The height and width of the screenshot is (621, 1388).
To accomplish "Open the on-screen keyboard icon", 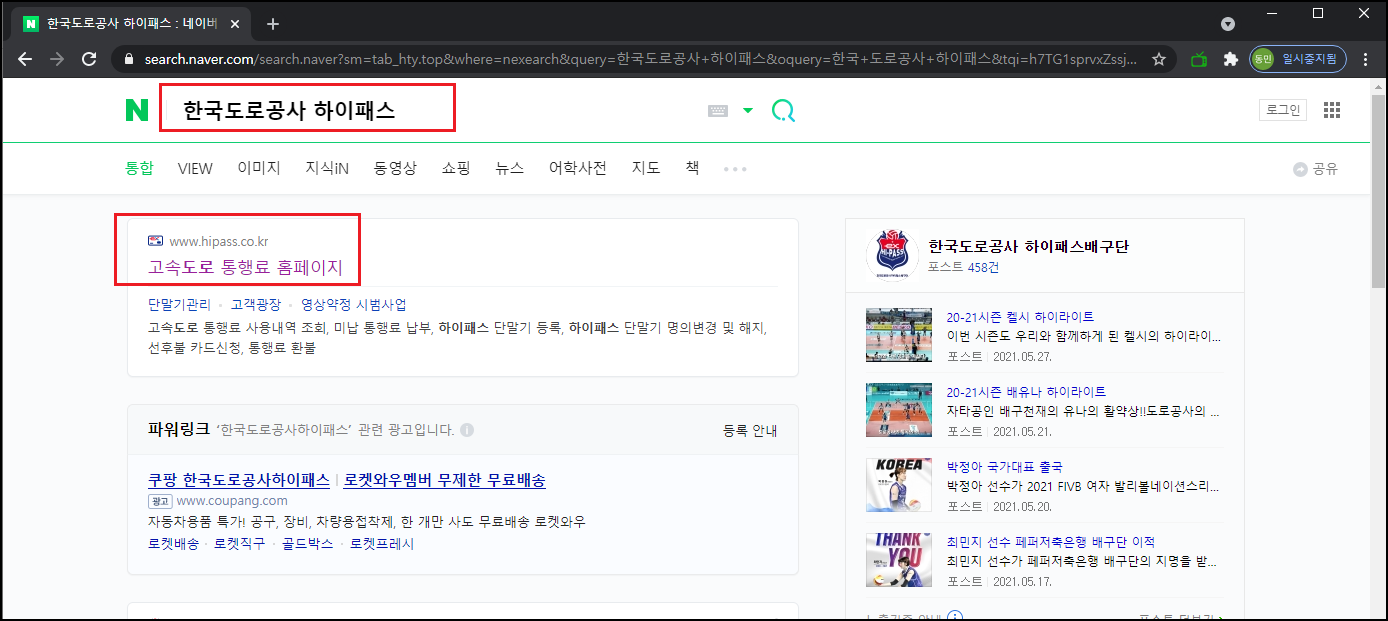I will 718,111.
